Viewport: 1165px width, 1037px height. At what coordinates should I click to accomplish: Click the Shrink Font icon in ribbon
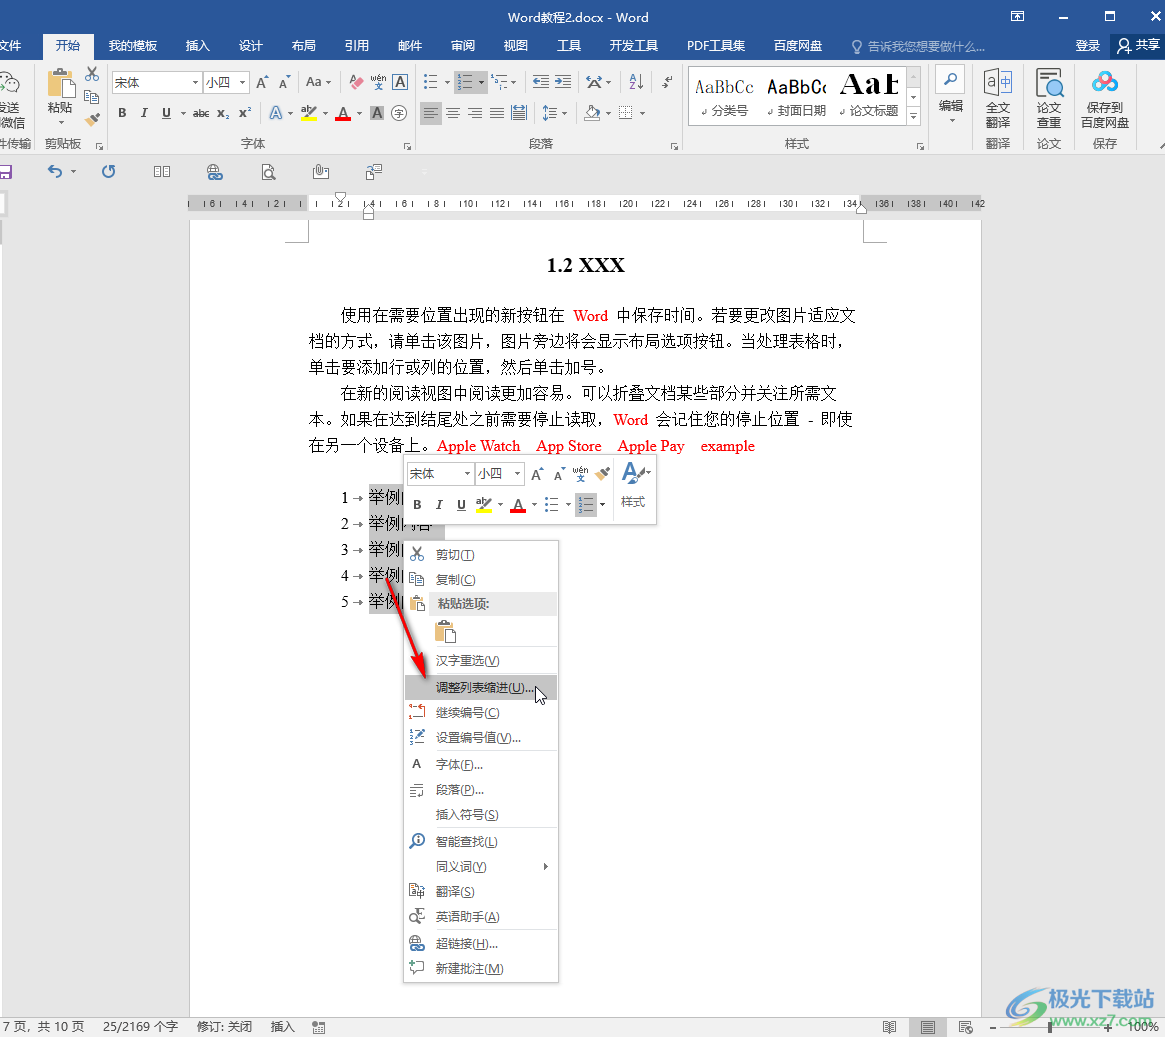click(x=284, y=82)
